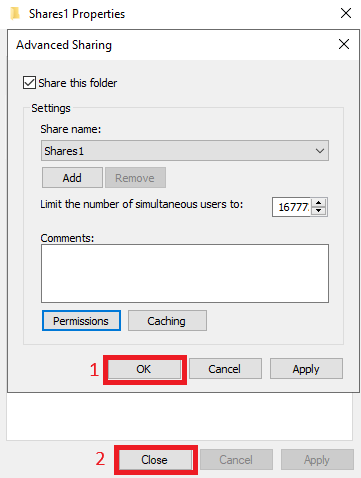Viewport: 361px width, 478px height.
Task: Click the Add share name button
Action: coord(72,178)
